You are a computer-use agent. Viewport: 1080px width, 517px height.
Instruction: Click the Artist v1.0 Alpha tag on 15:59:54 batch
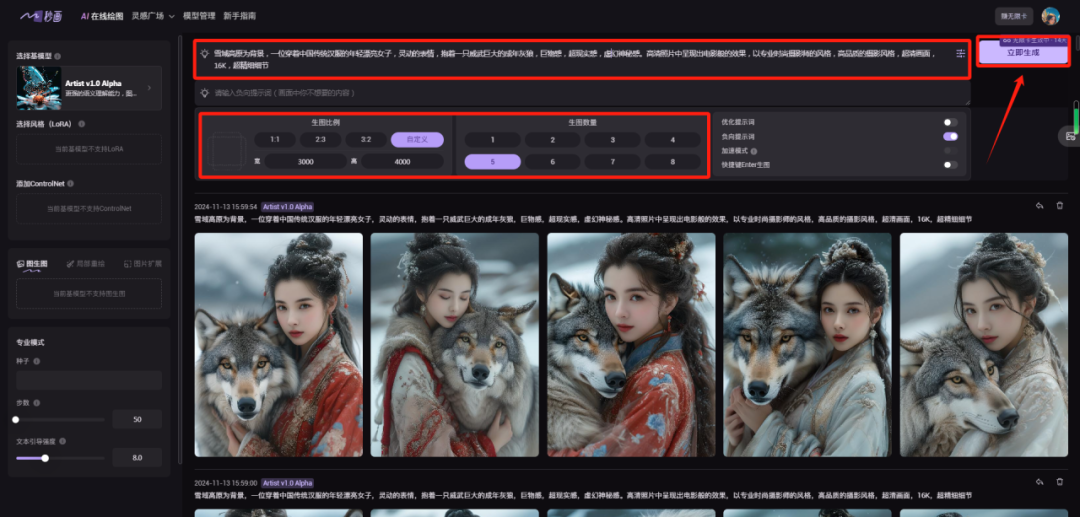288,207
